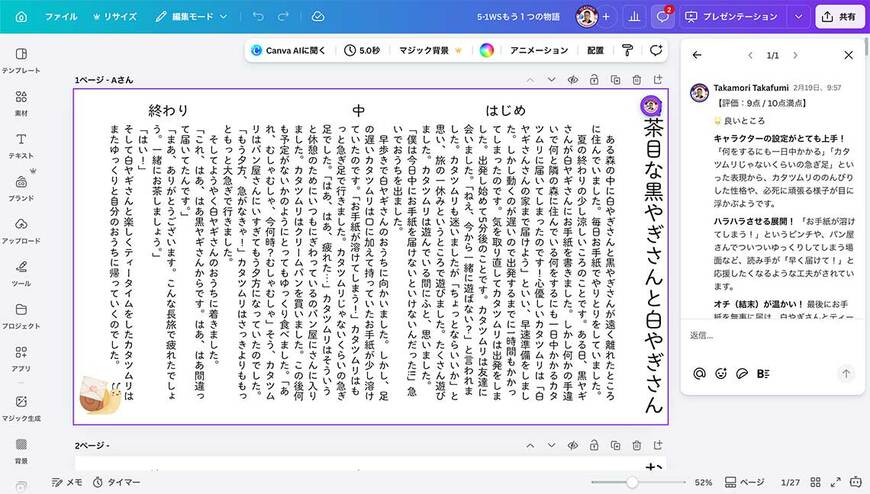This screenshot has width=870, height=494.
Task: Redo the last action
Action: pyautogui.click(x=284, y=17)
